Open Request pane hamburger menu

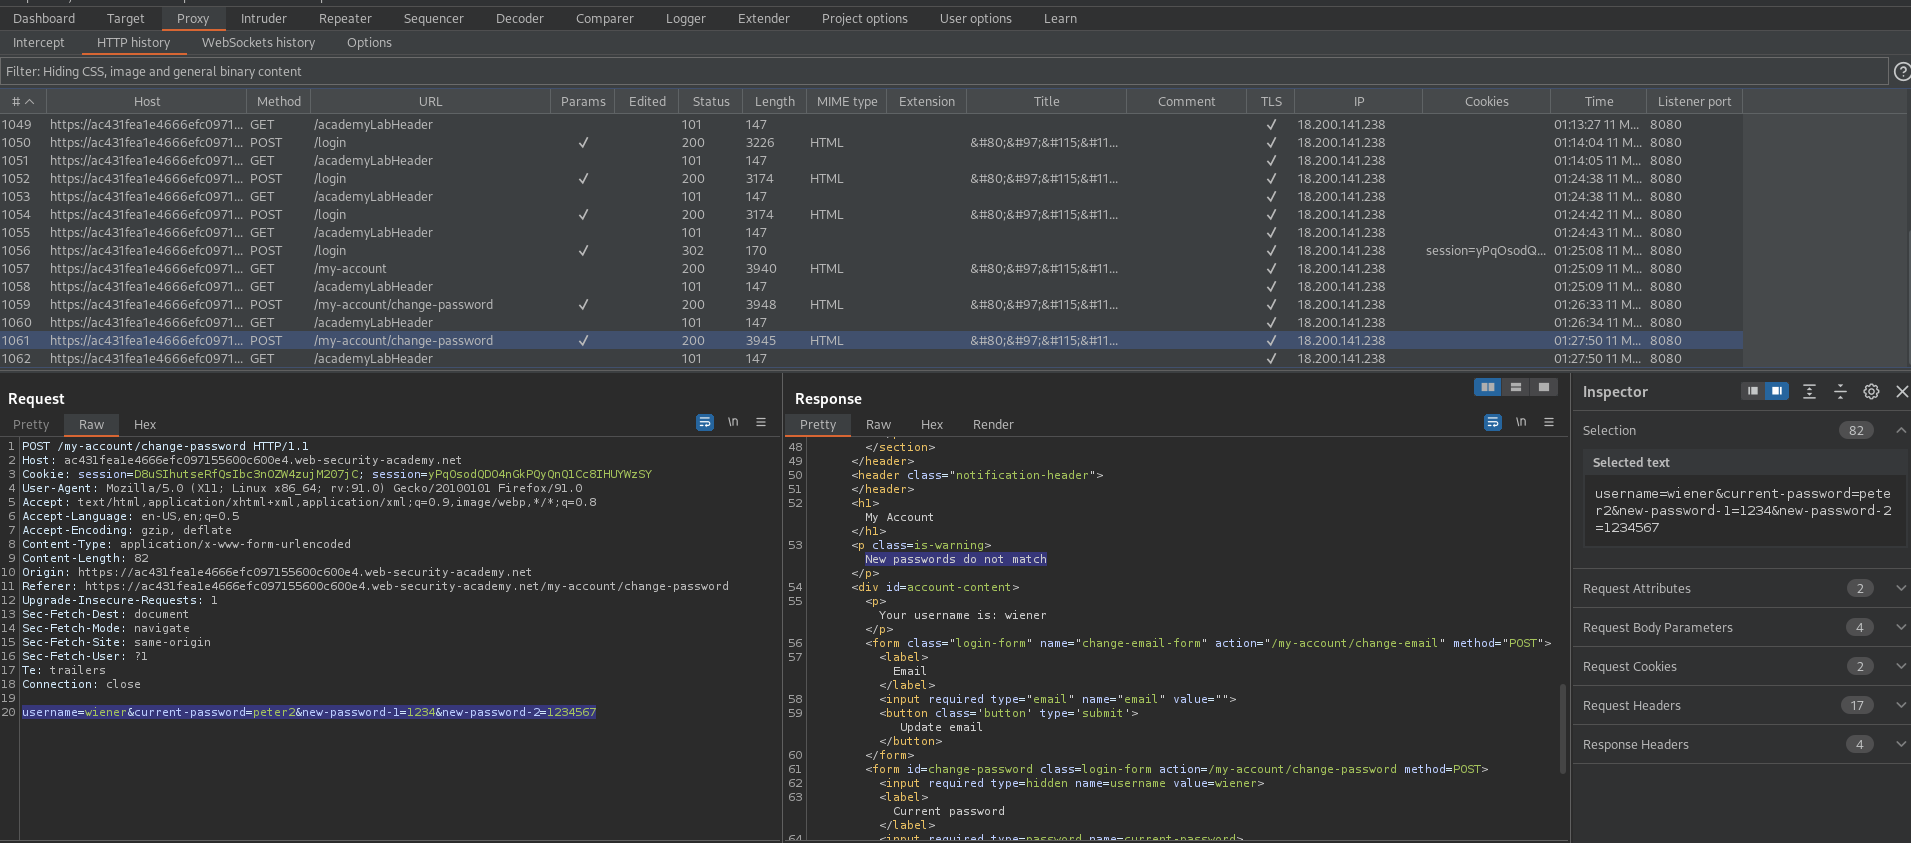pos(761,423)
